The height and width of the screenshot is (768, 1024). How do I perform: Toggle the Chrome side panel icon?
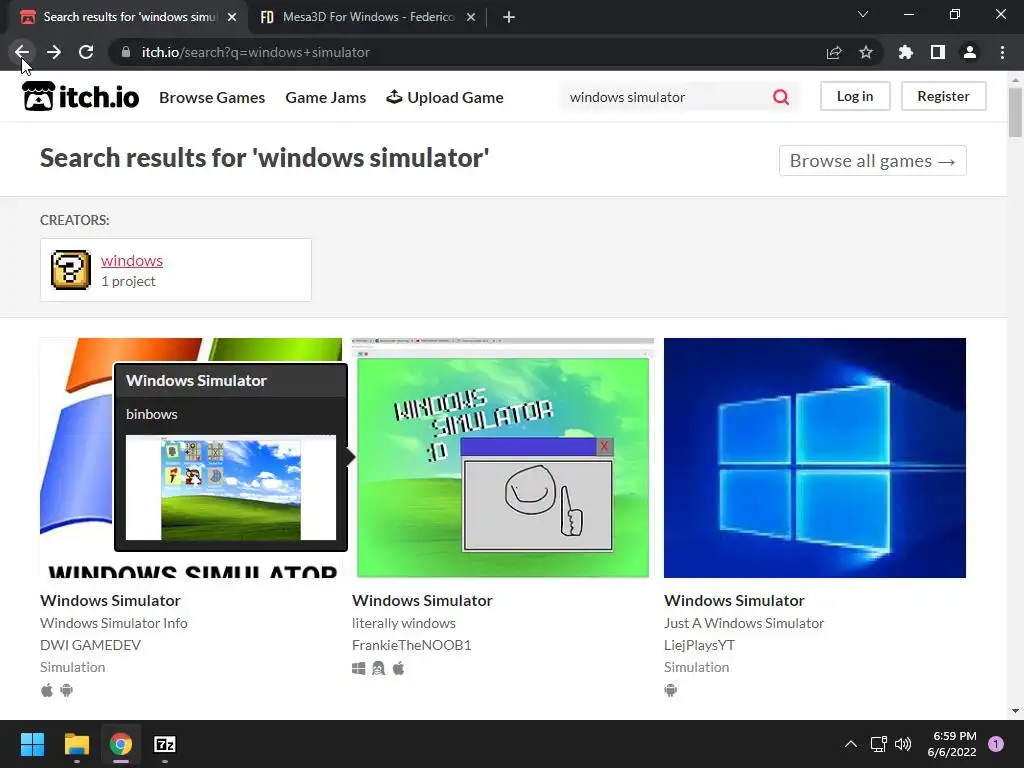coord(938,52)
